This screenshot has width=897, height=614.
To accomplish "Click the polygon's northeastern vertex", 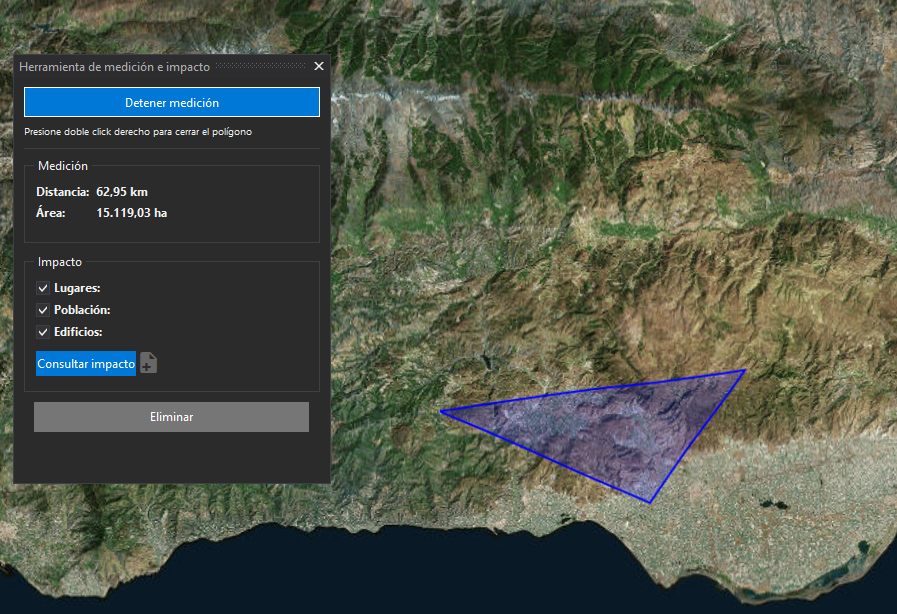I will coord(744,371).
